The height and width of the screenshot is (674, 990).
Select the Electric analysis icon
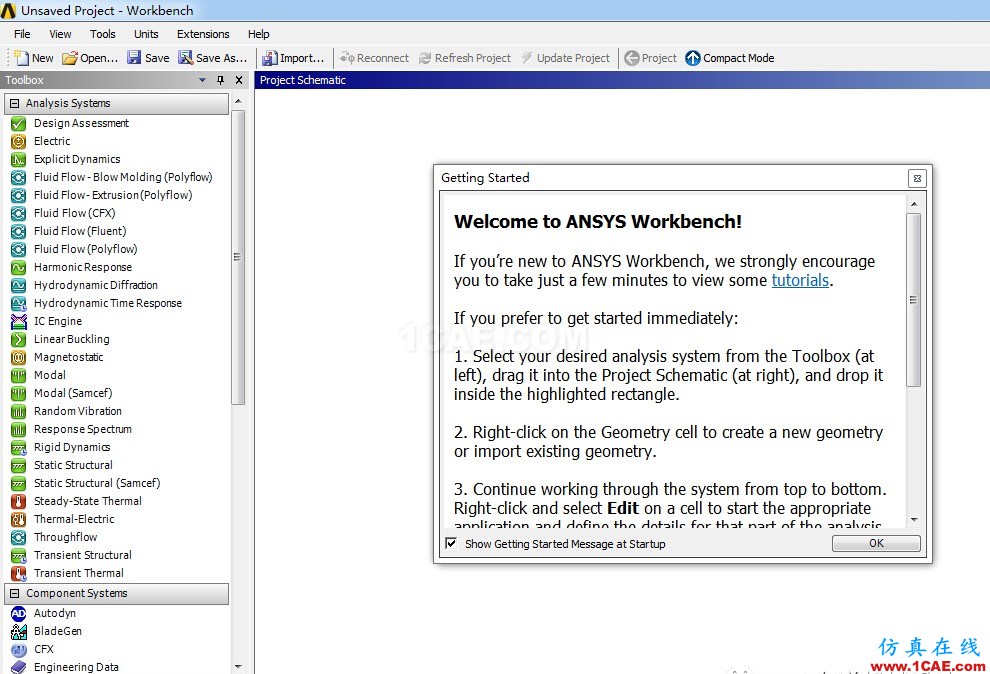[x=18, y=141]
